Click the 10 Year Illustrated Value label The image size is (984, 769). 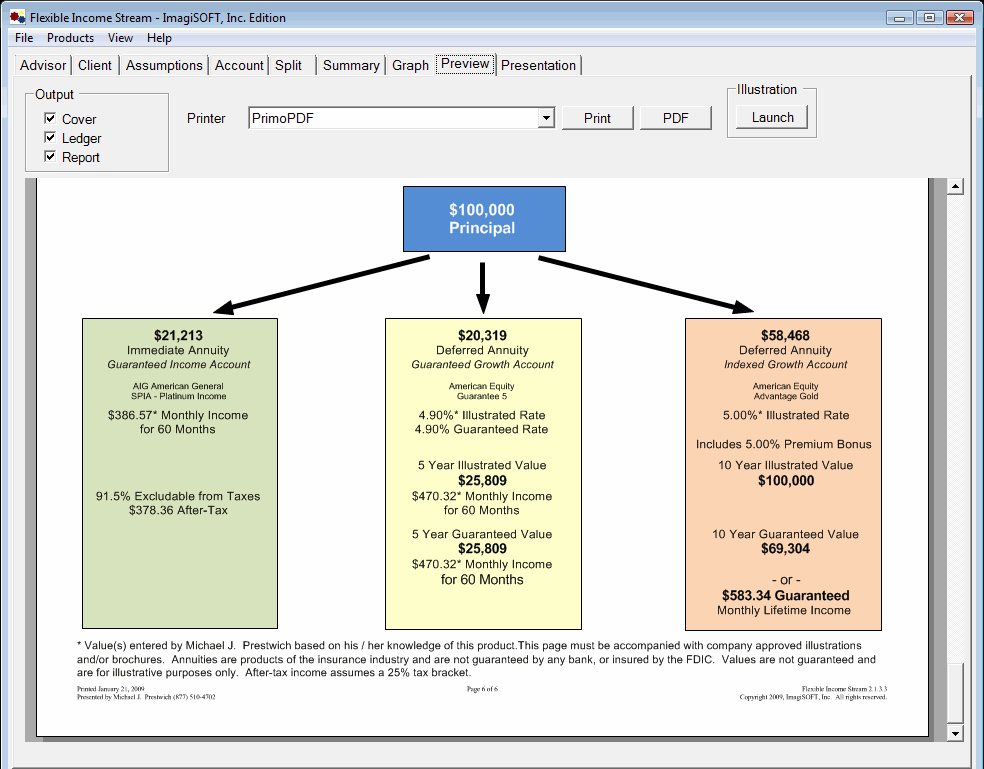(786, 465)
